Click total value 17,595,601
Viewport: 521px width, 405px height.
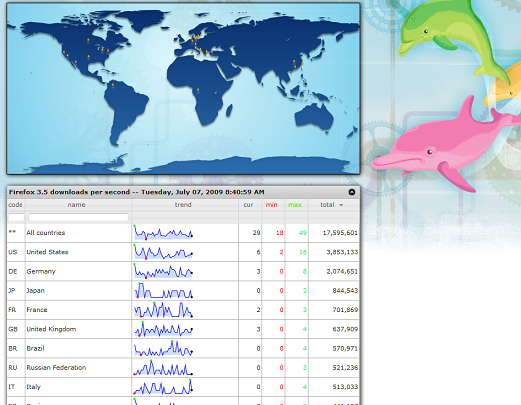pyautogui.click(x=340, y=233)
